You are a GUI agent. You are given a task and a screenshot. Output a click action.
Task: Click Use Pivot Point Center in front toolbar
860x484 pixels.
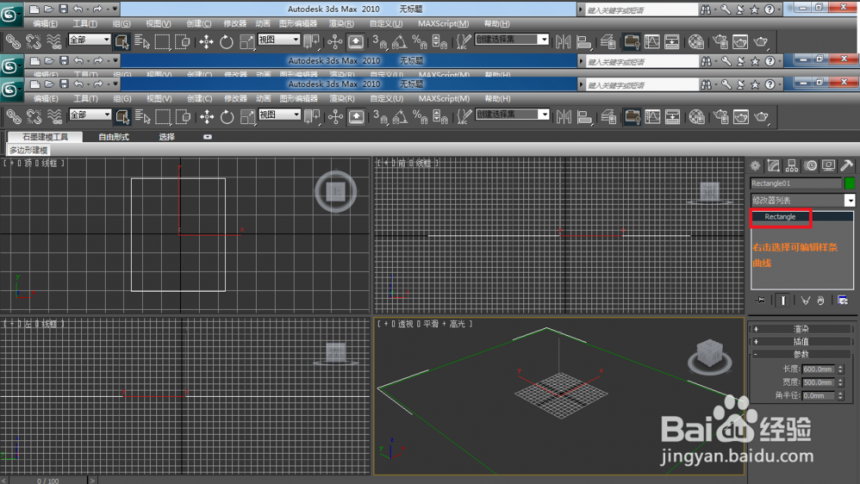point(312,117)
